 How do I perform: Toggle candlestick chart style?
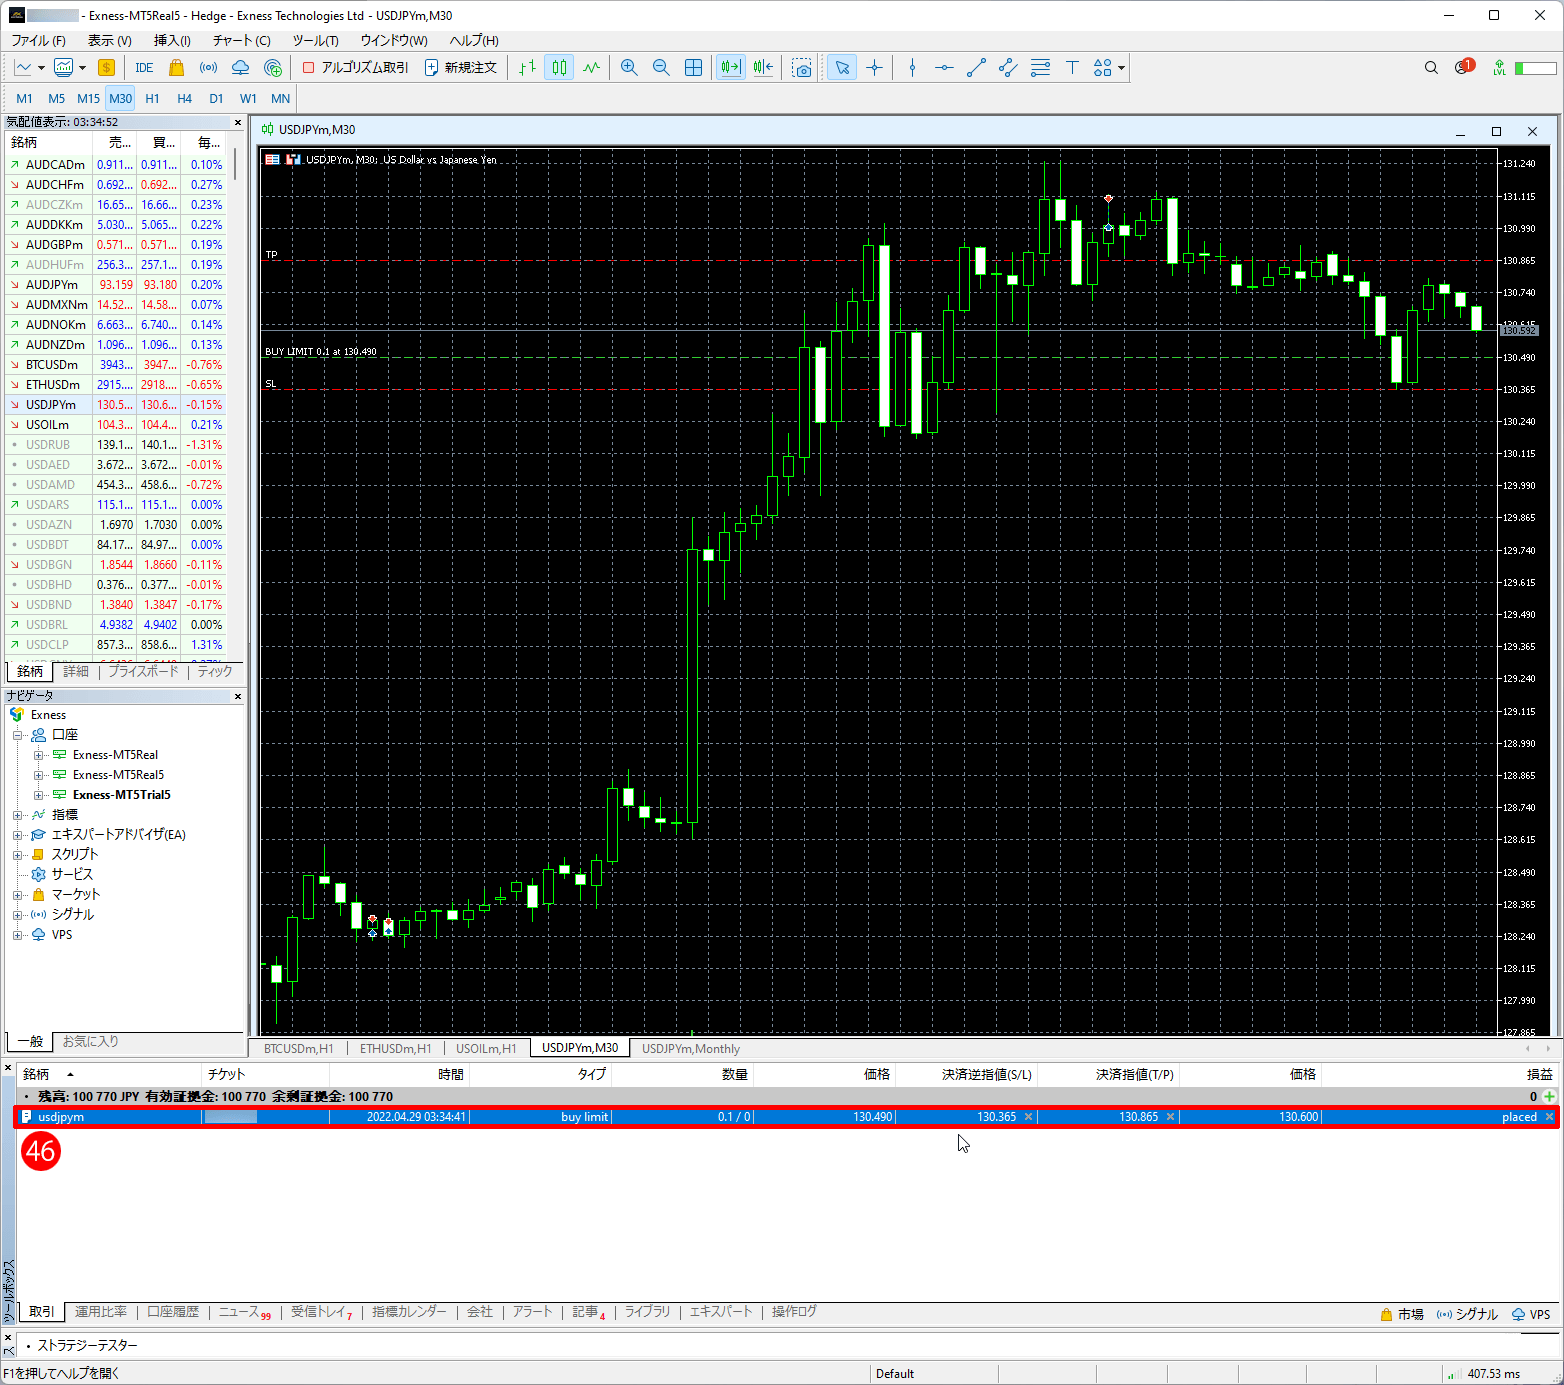point(559,67)
